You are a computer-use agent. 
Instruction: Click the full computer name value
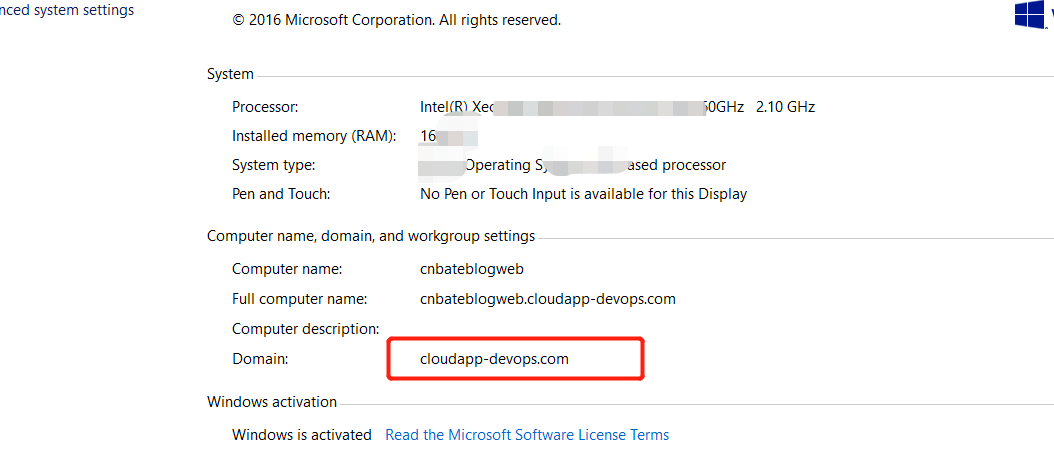coord(547,299)
